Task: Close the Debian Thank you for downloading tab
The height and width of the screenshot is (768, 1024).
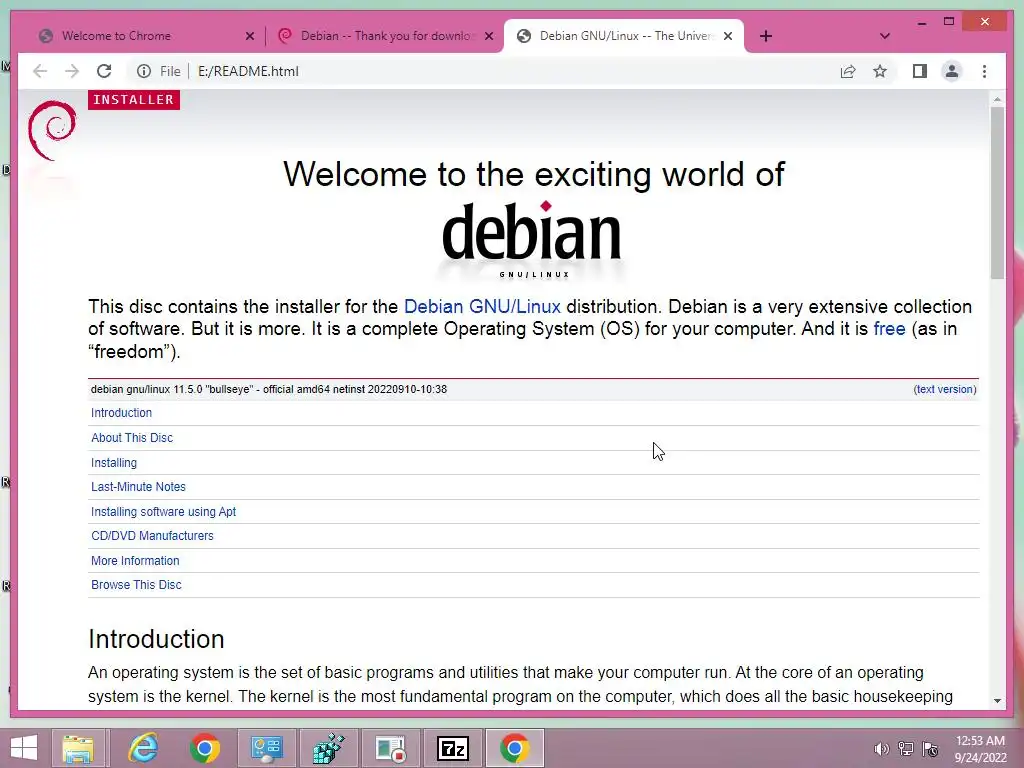Action: click(488, 36)
